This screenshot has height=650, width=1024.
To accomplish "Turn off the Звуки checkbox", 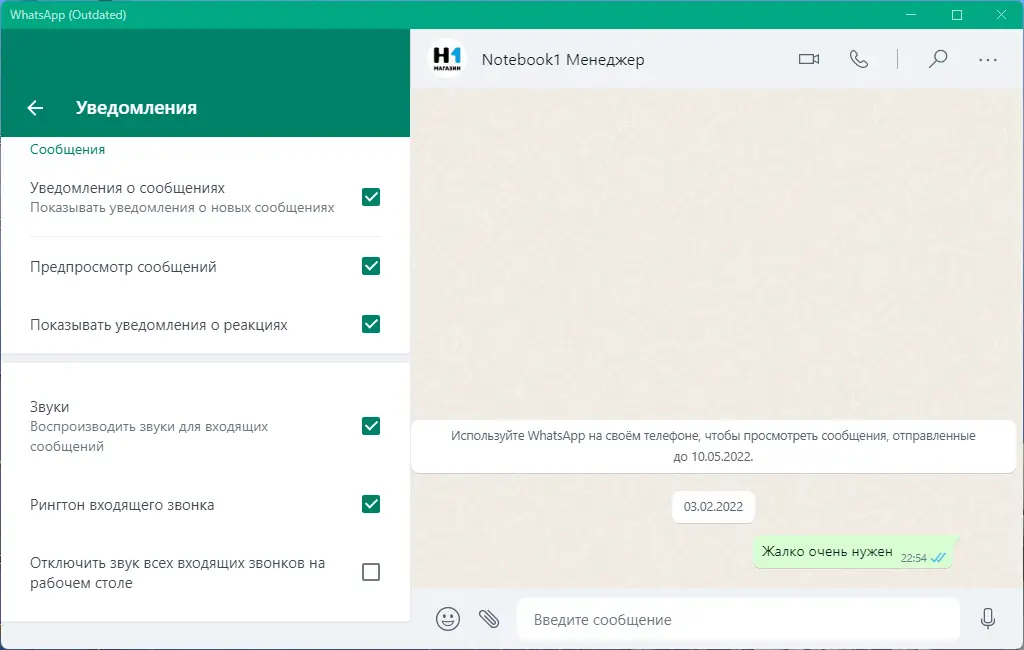I will pyautogui.click(x=371, y=426).
